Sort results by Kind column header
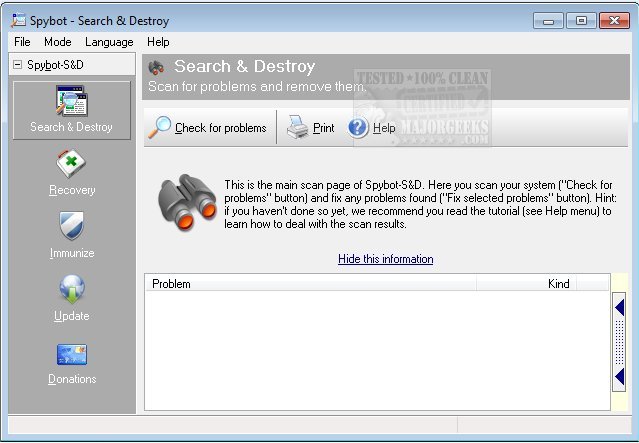639x443 pixels. click(526, 284)
